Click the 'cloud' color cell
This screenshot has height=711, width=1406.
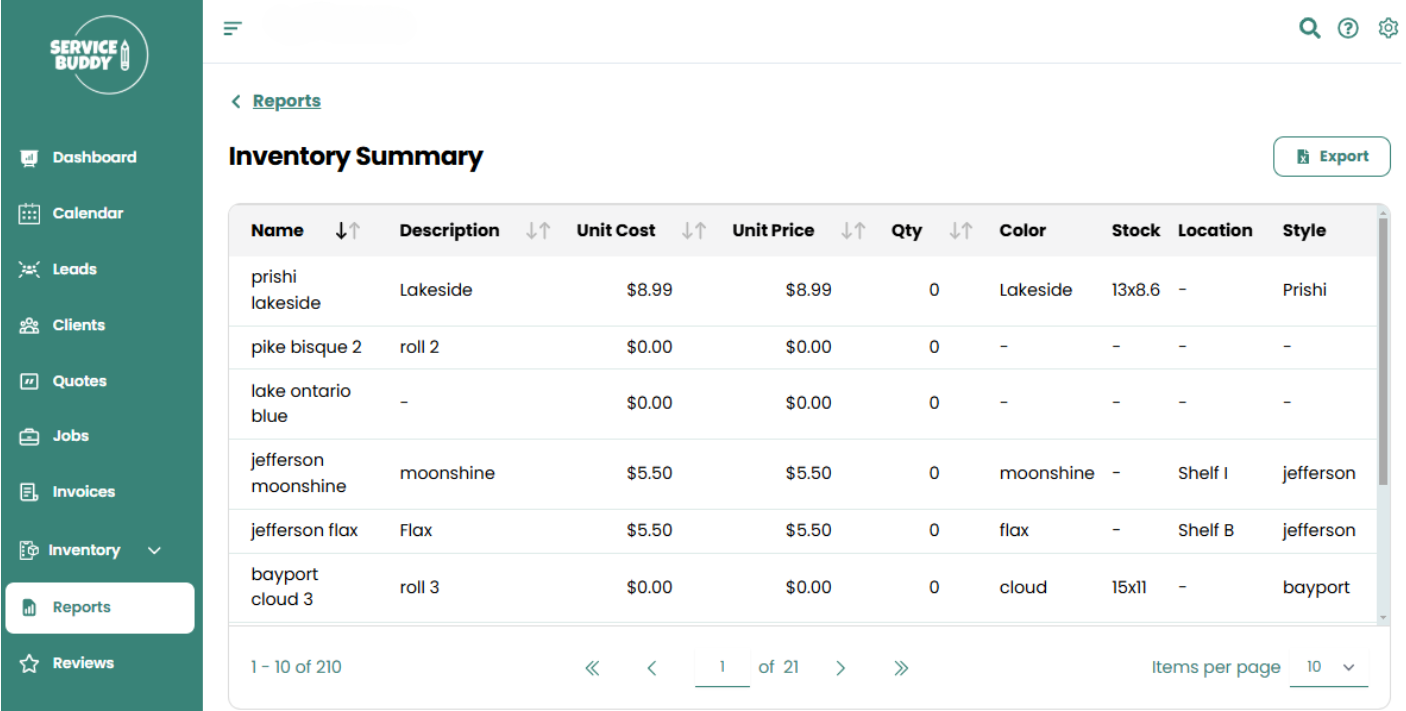tap(1023, 588)
